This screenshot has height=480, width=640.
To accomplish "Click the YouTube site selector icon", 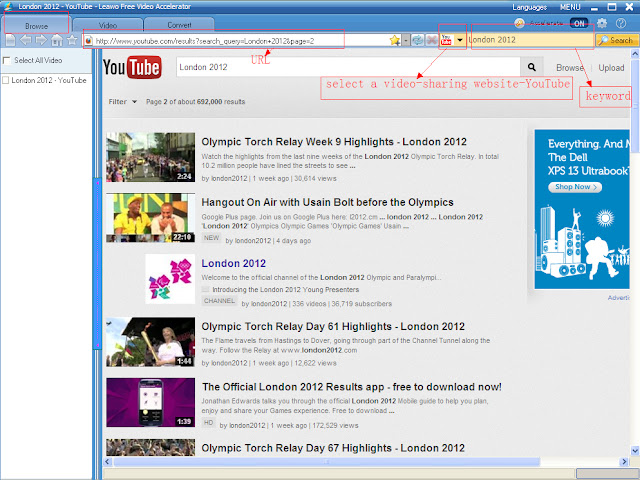I will pos(446,40).
